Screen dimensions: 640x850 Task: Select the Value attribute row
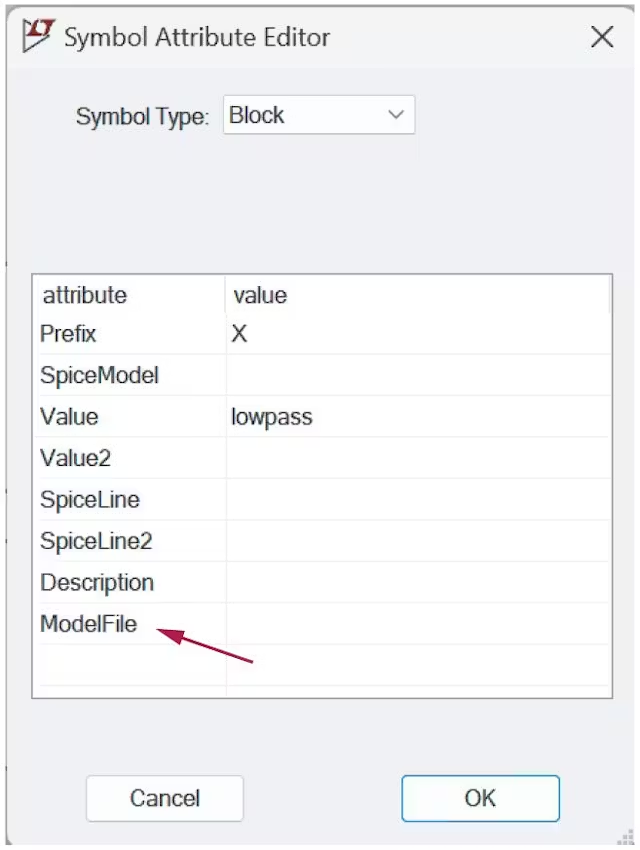pos(69,417)
